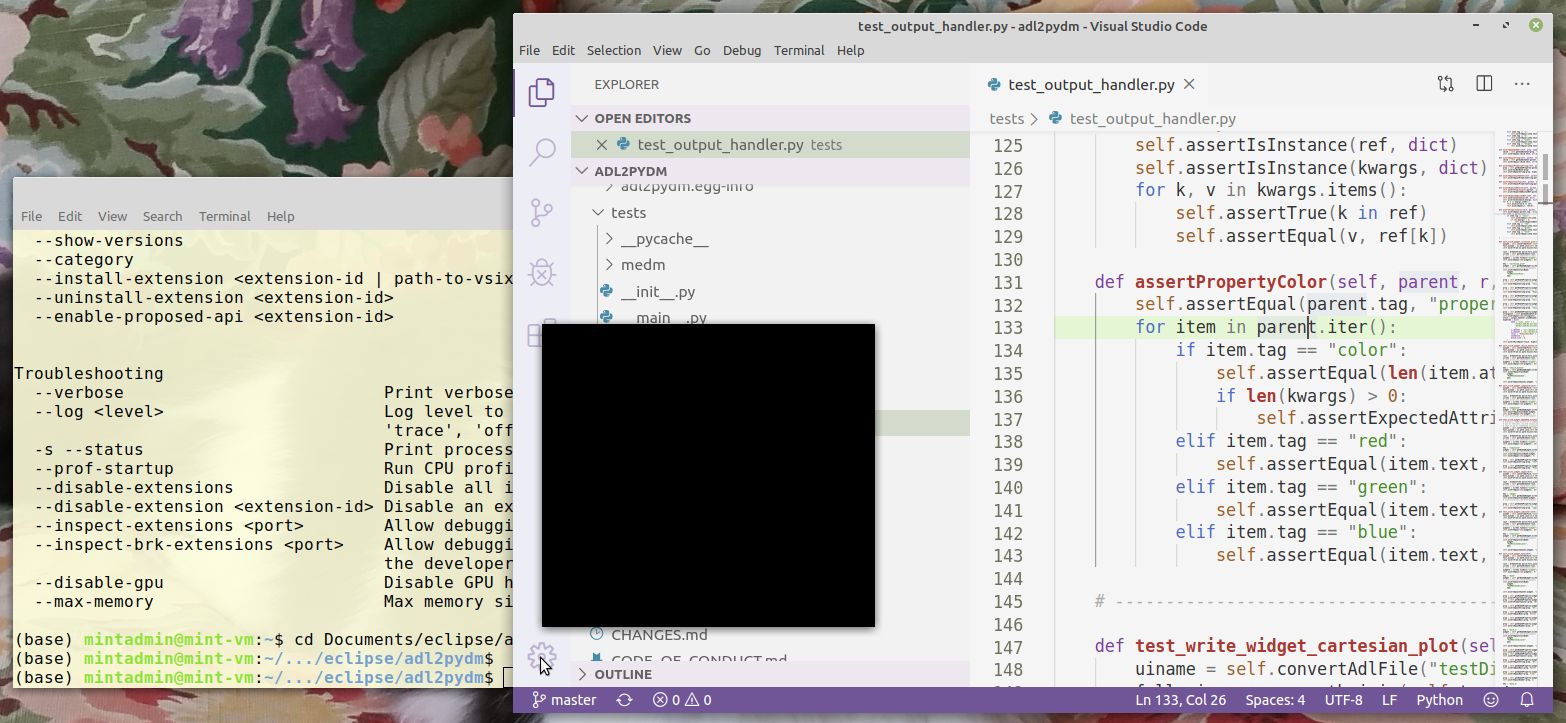Click the Ln 133, Col 26 cursor position

(x=1181, y=700)
